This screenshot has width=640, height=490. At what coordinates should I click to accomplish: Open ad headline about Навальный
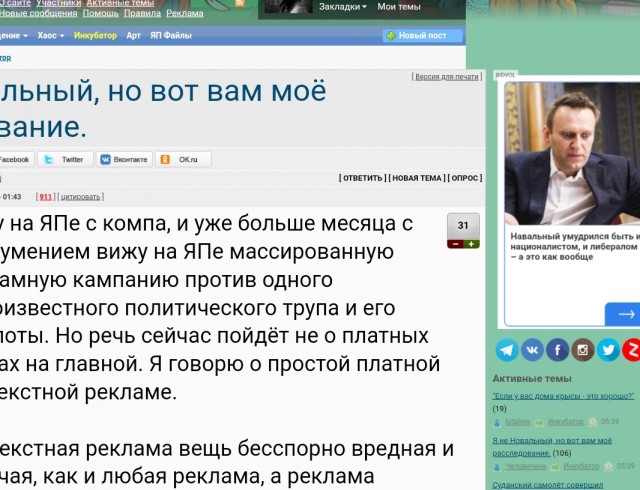click(575, 247)
